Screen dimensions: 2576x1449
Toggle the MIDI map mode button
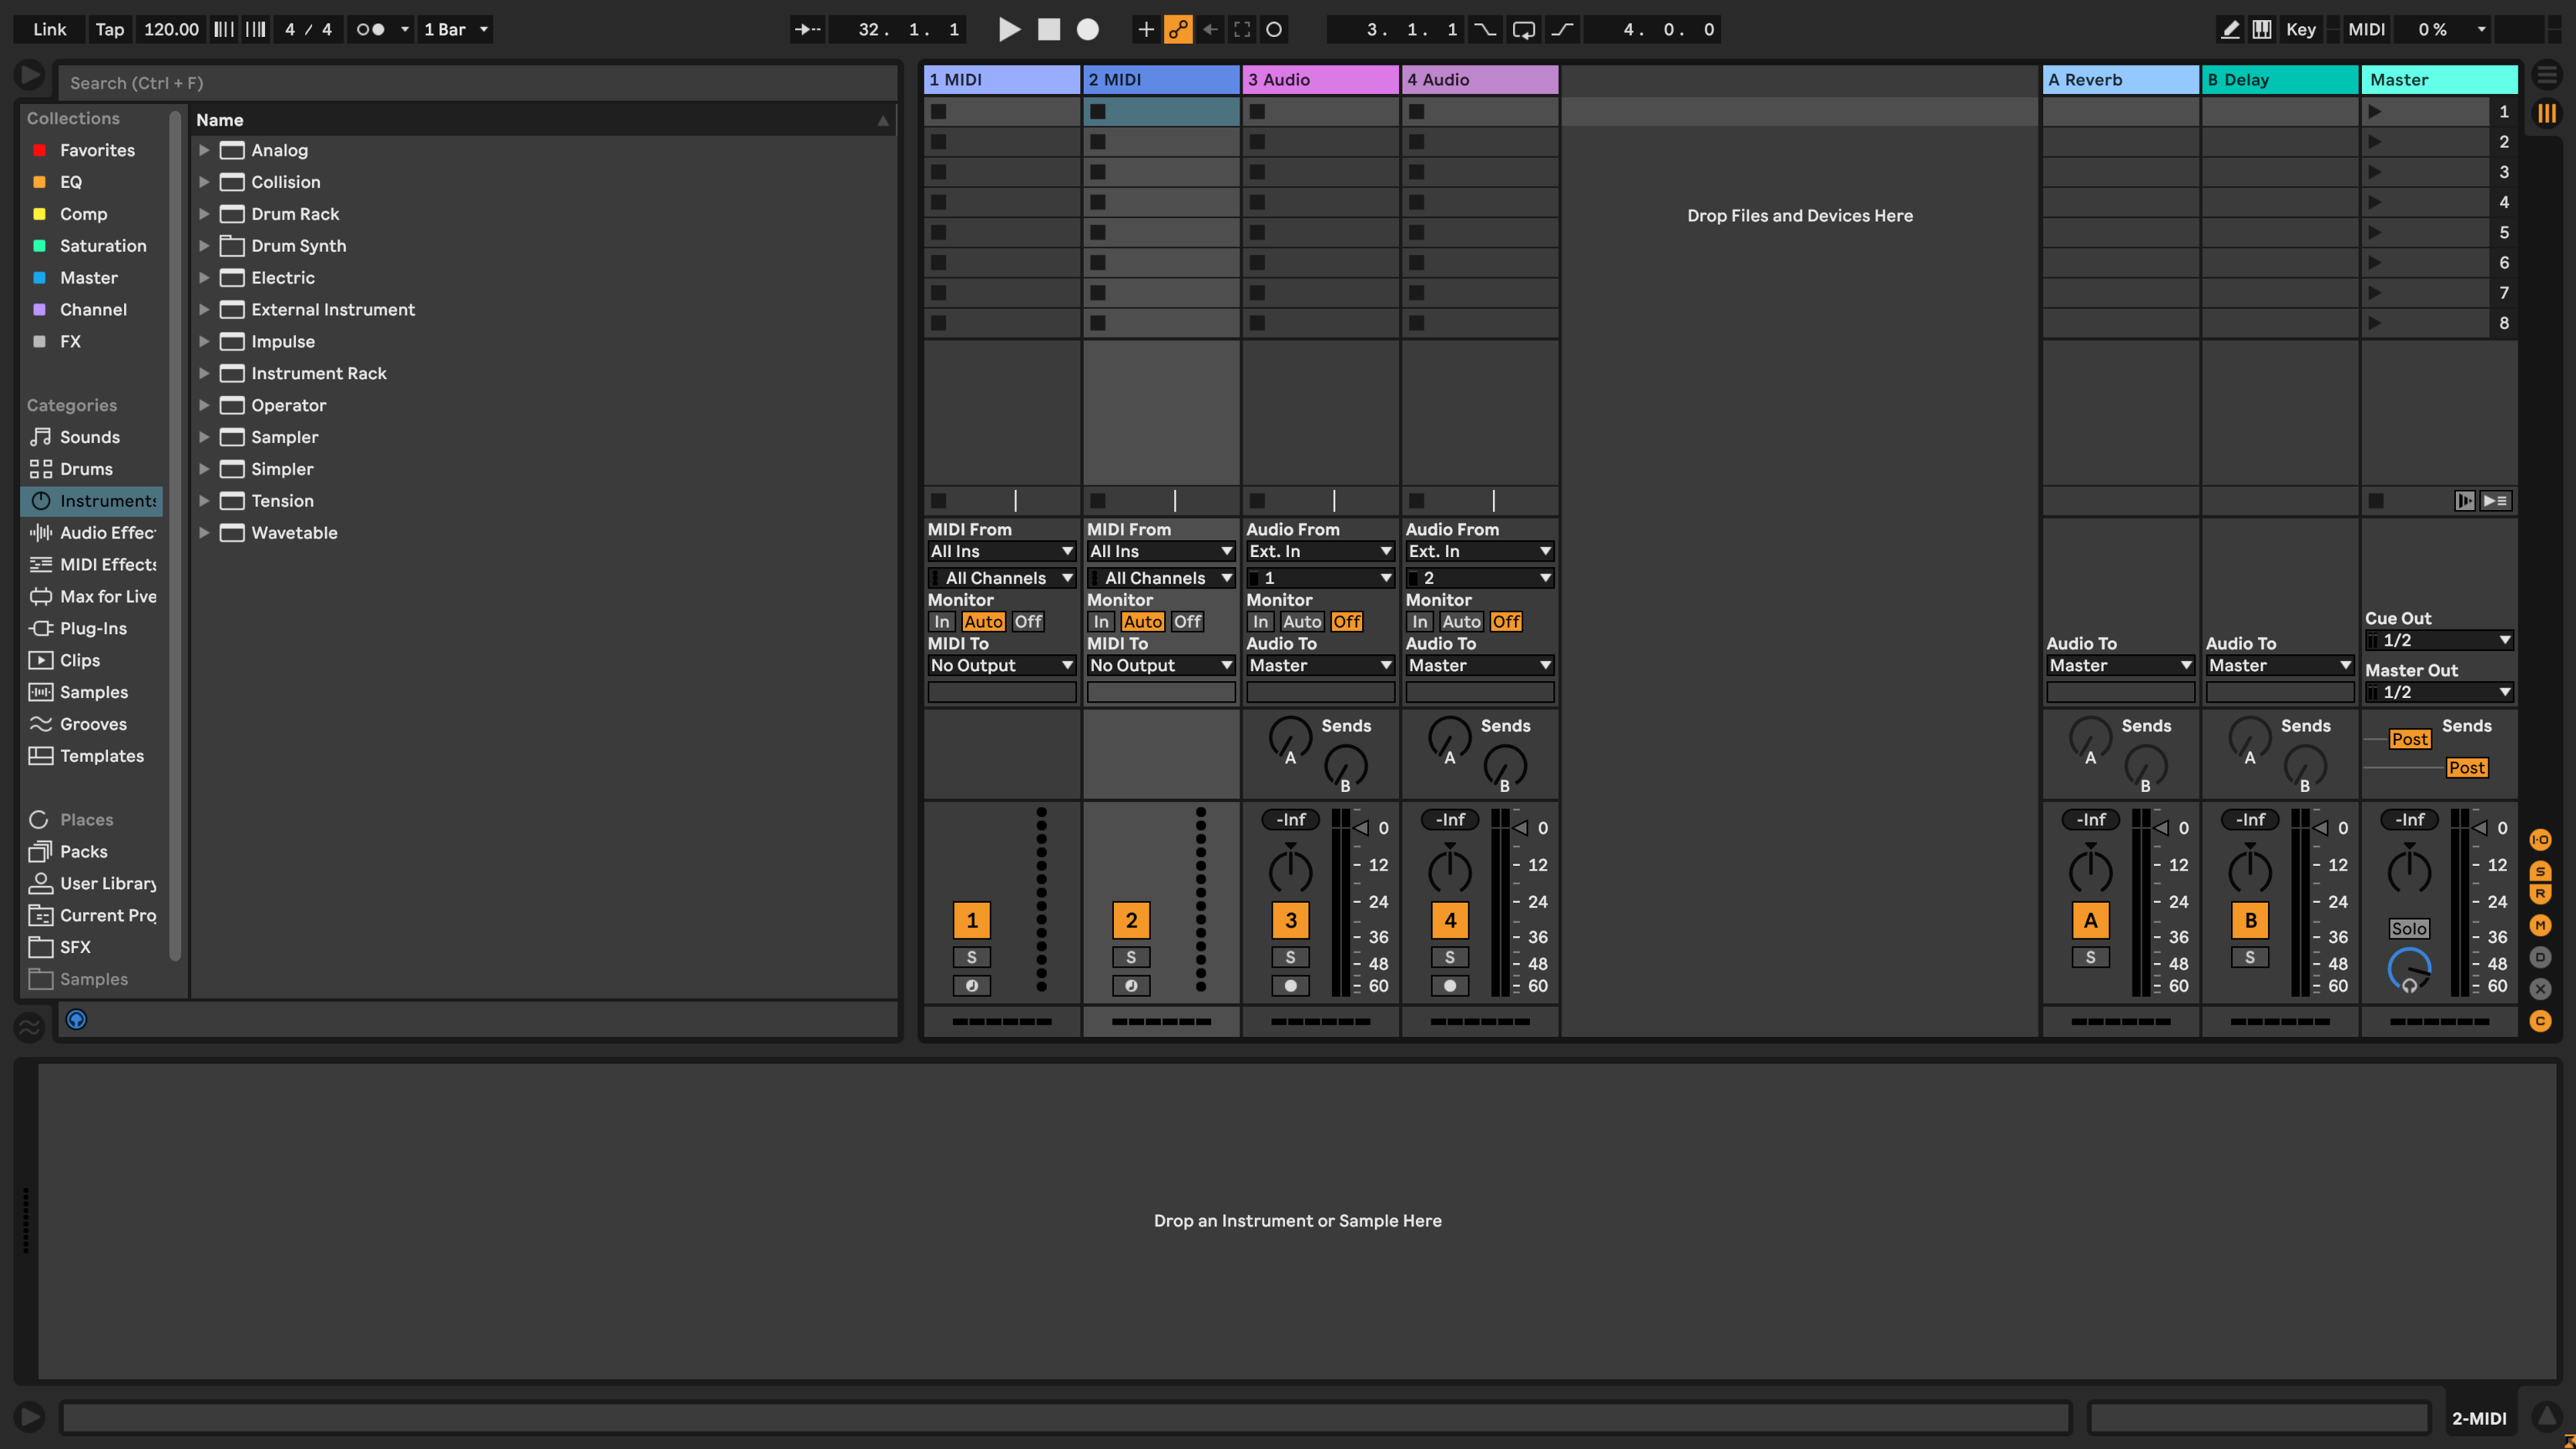click(2366, 29)
